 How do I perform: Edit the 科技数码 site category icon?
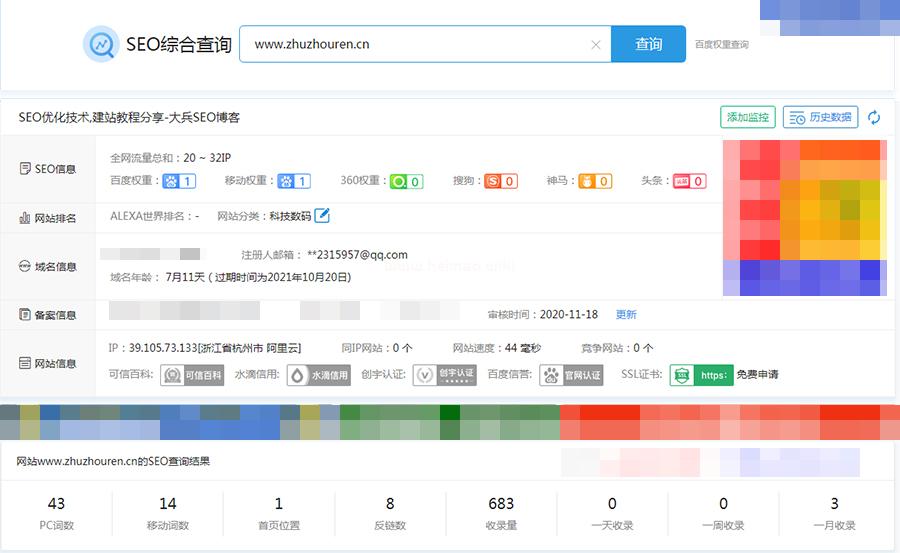(322, 215)
